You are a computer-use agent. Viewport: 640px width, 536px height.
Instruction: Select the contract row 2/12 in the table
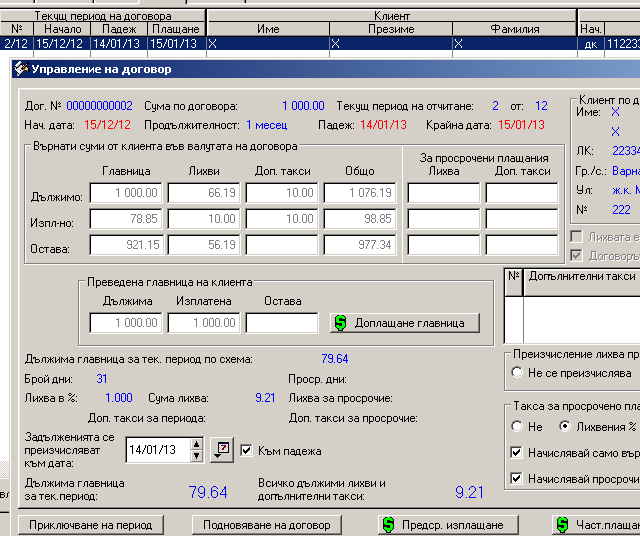(x=320, y=44)
